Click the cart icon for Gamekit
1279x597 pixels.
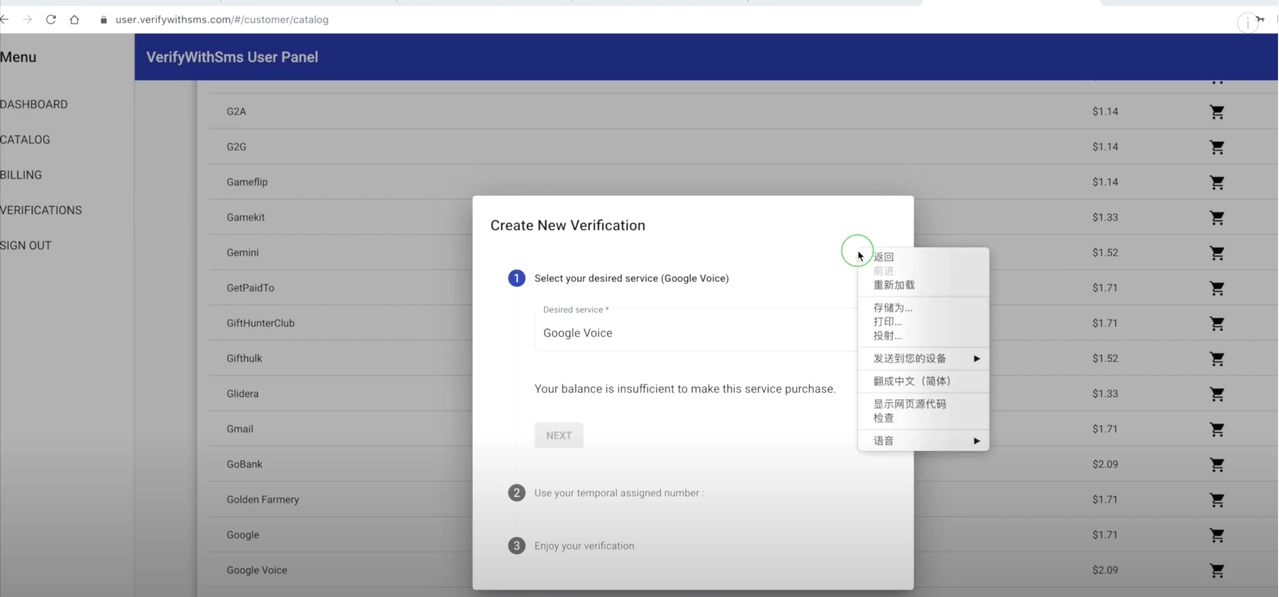click(1217, 218)
